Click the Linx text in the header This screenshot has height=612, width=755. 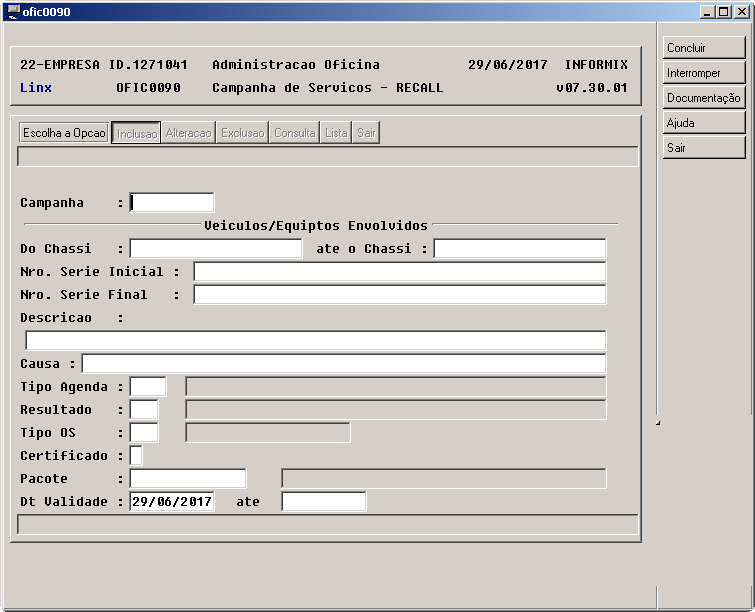[x=36, y=88]
